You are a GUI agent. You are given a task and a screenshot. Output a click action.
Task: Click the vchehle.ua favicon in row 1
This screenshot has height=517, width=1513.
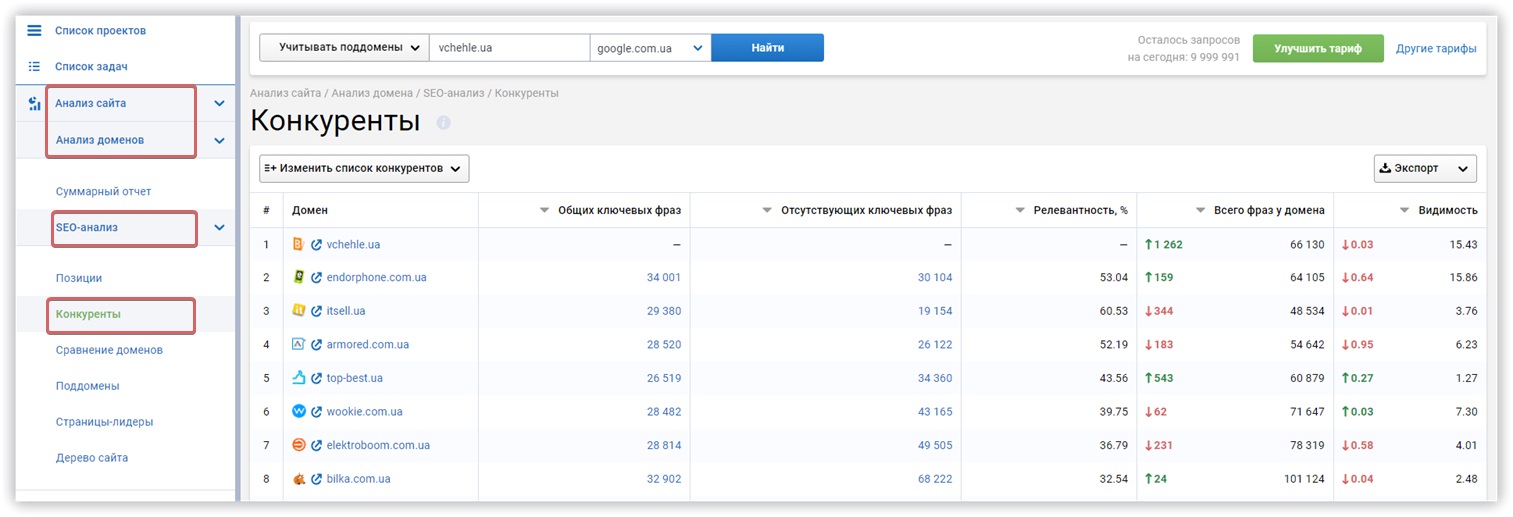(x=298, y=244)
